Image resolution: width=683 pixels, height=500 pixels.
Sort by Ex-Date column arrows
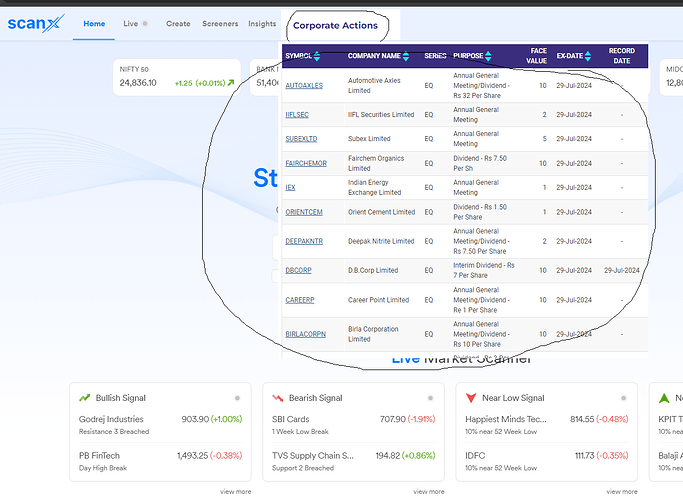tap(588, 56)
